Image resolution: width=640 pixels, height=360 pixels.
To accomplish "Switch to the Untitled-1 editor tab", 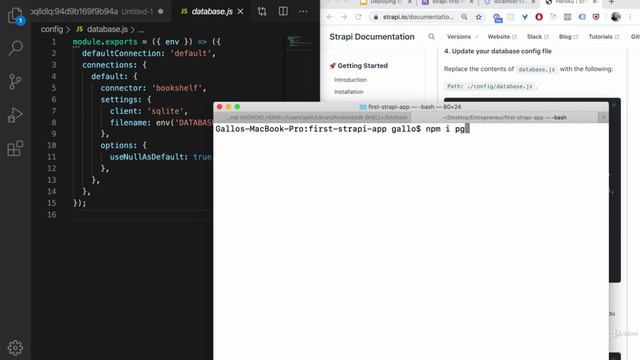I will tap(98, 11).
